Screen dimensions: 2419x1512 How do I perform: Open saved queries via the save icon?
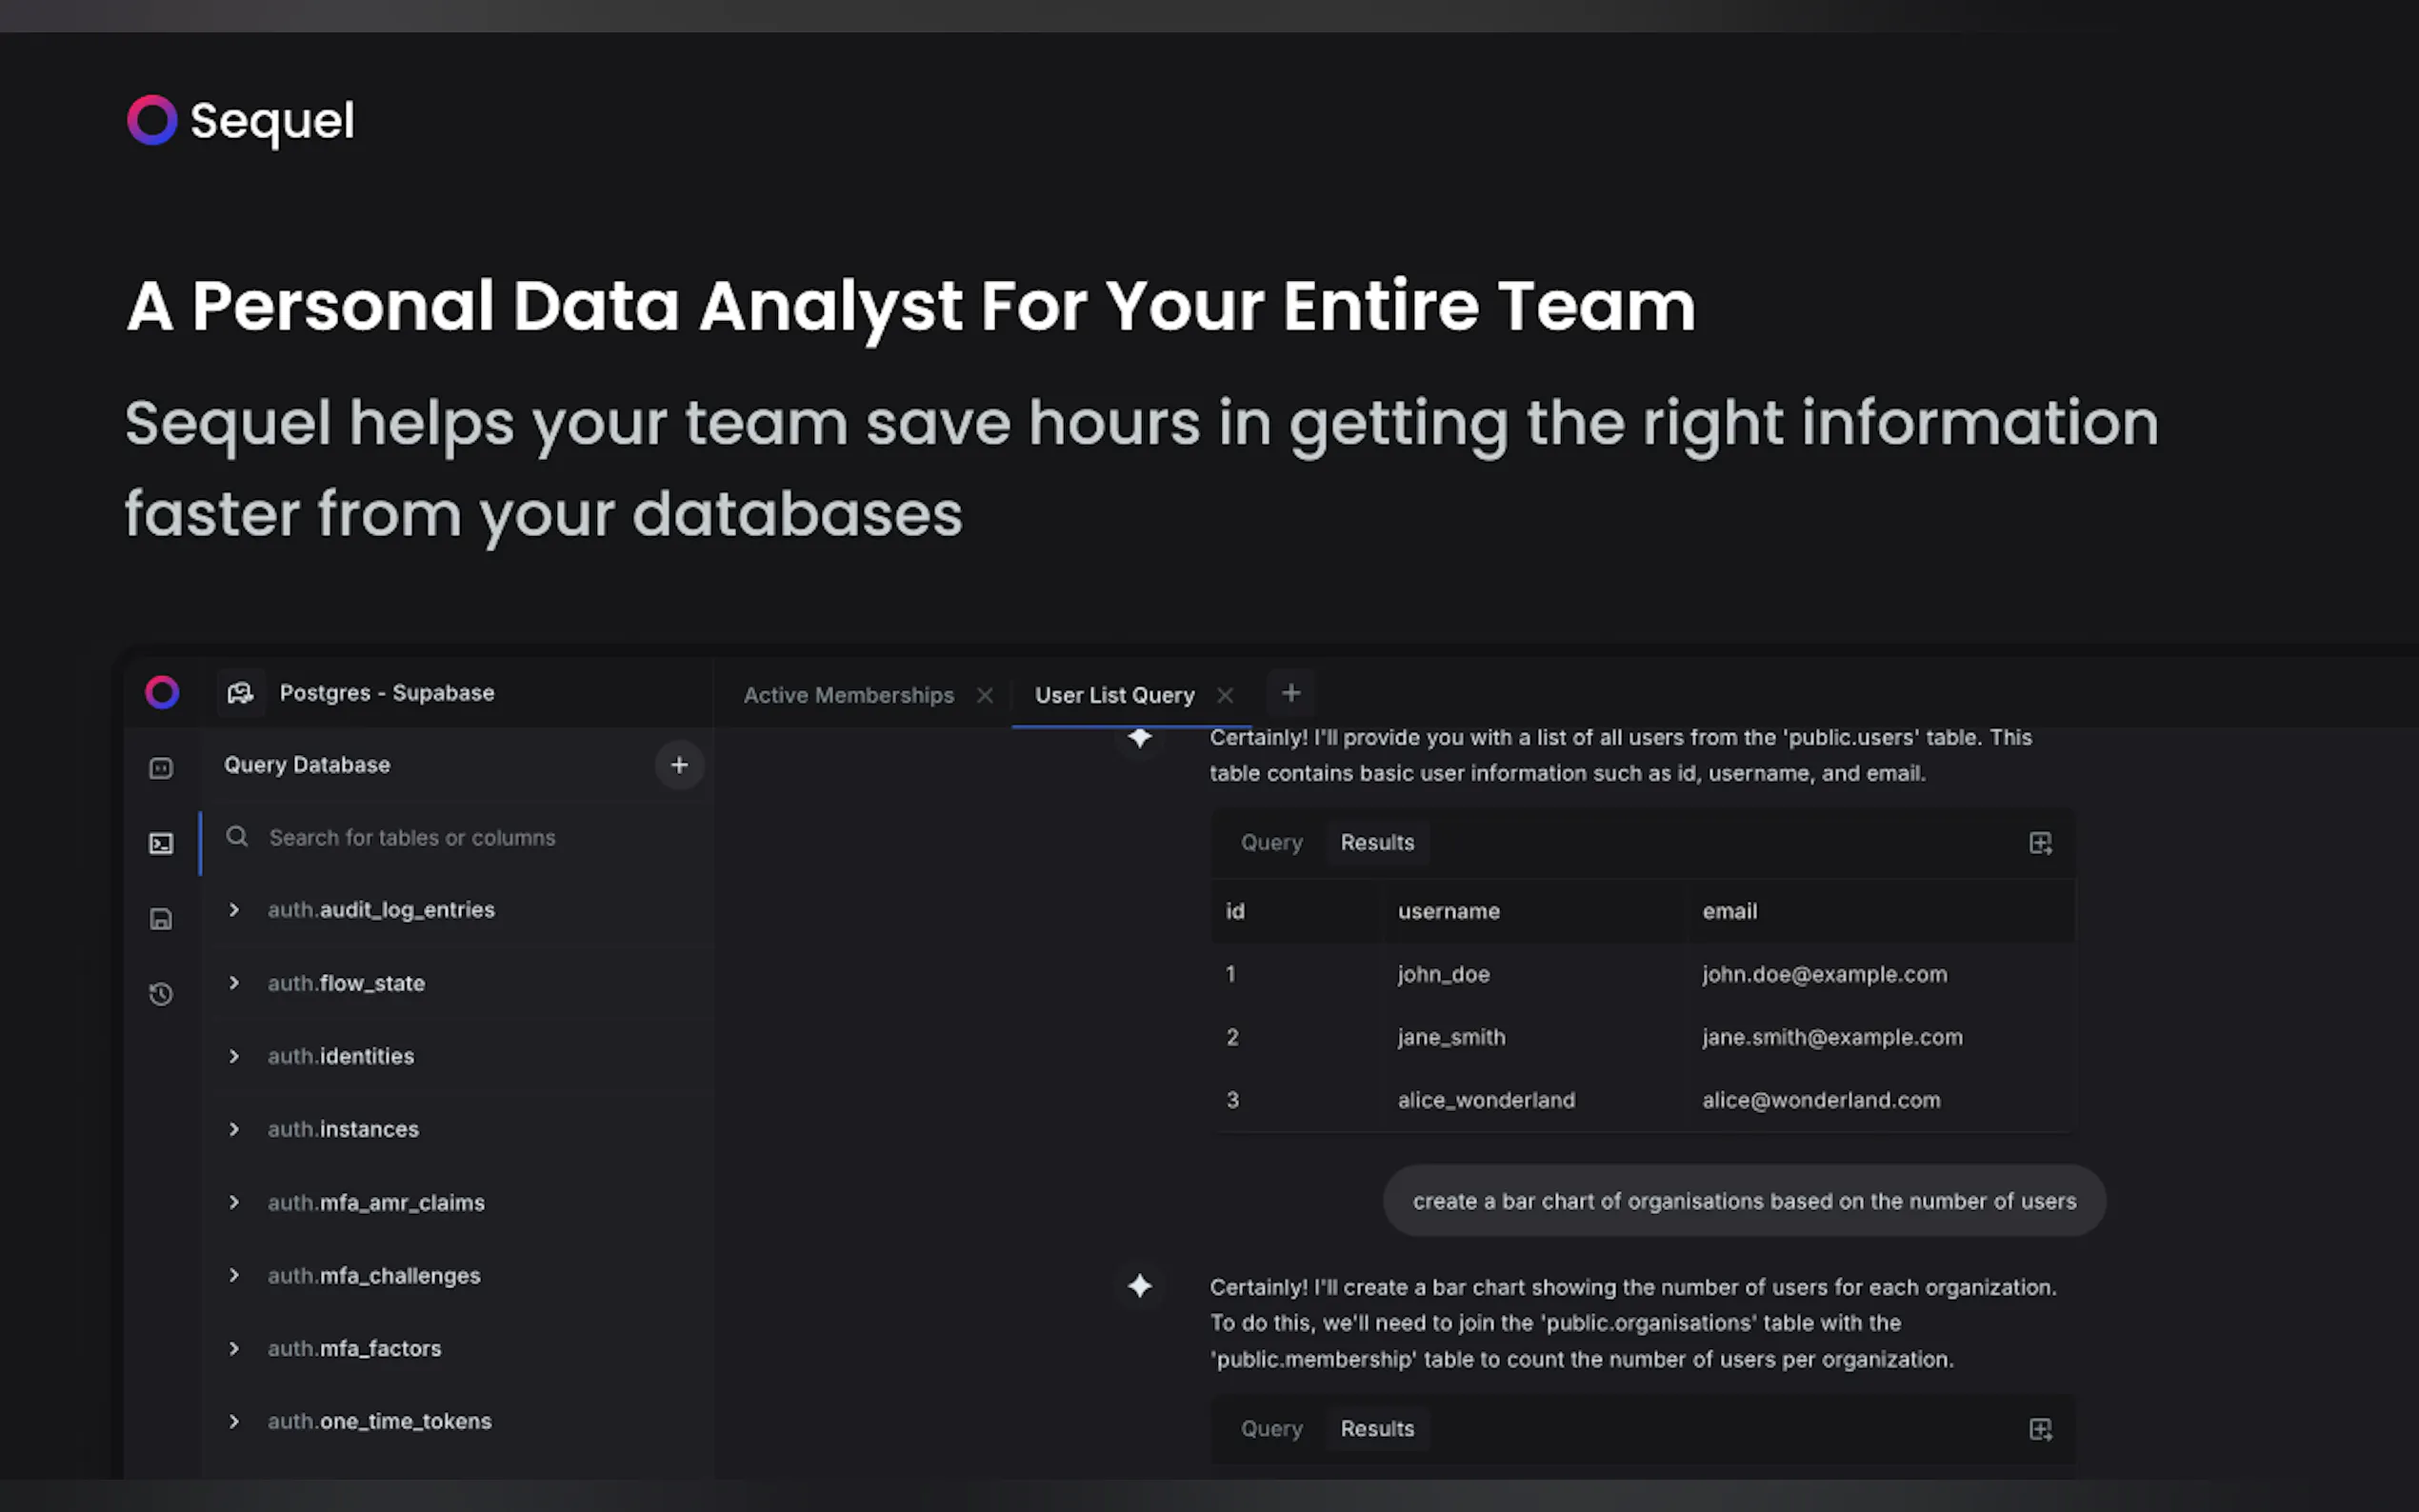coord(161,919)
